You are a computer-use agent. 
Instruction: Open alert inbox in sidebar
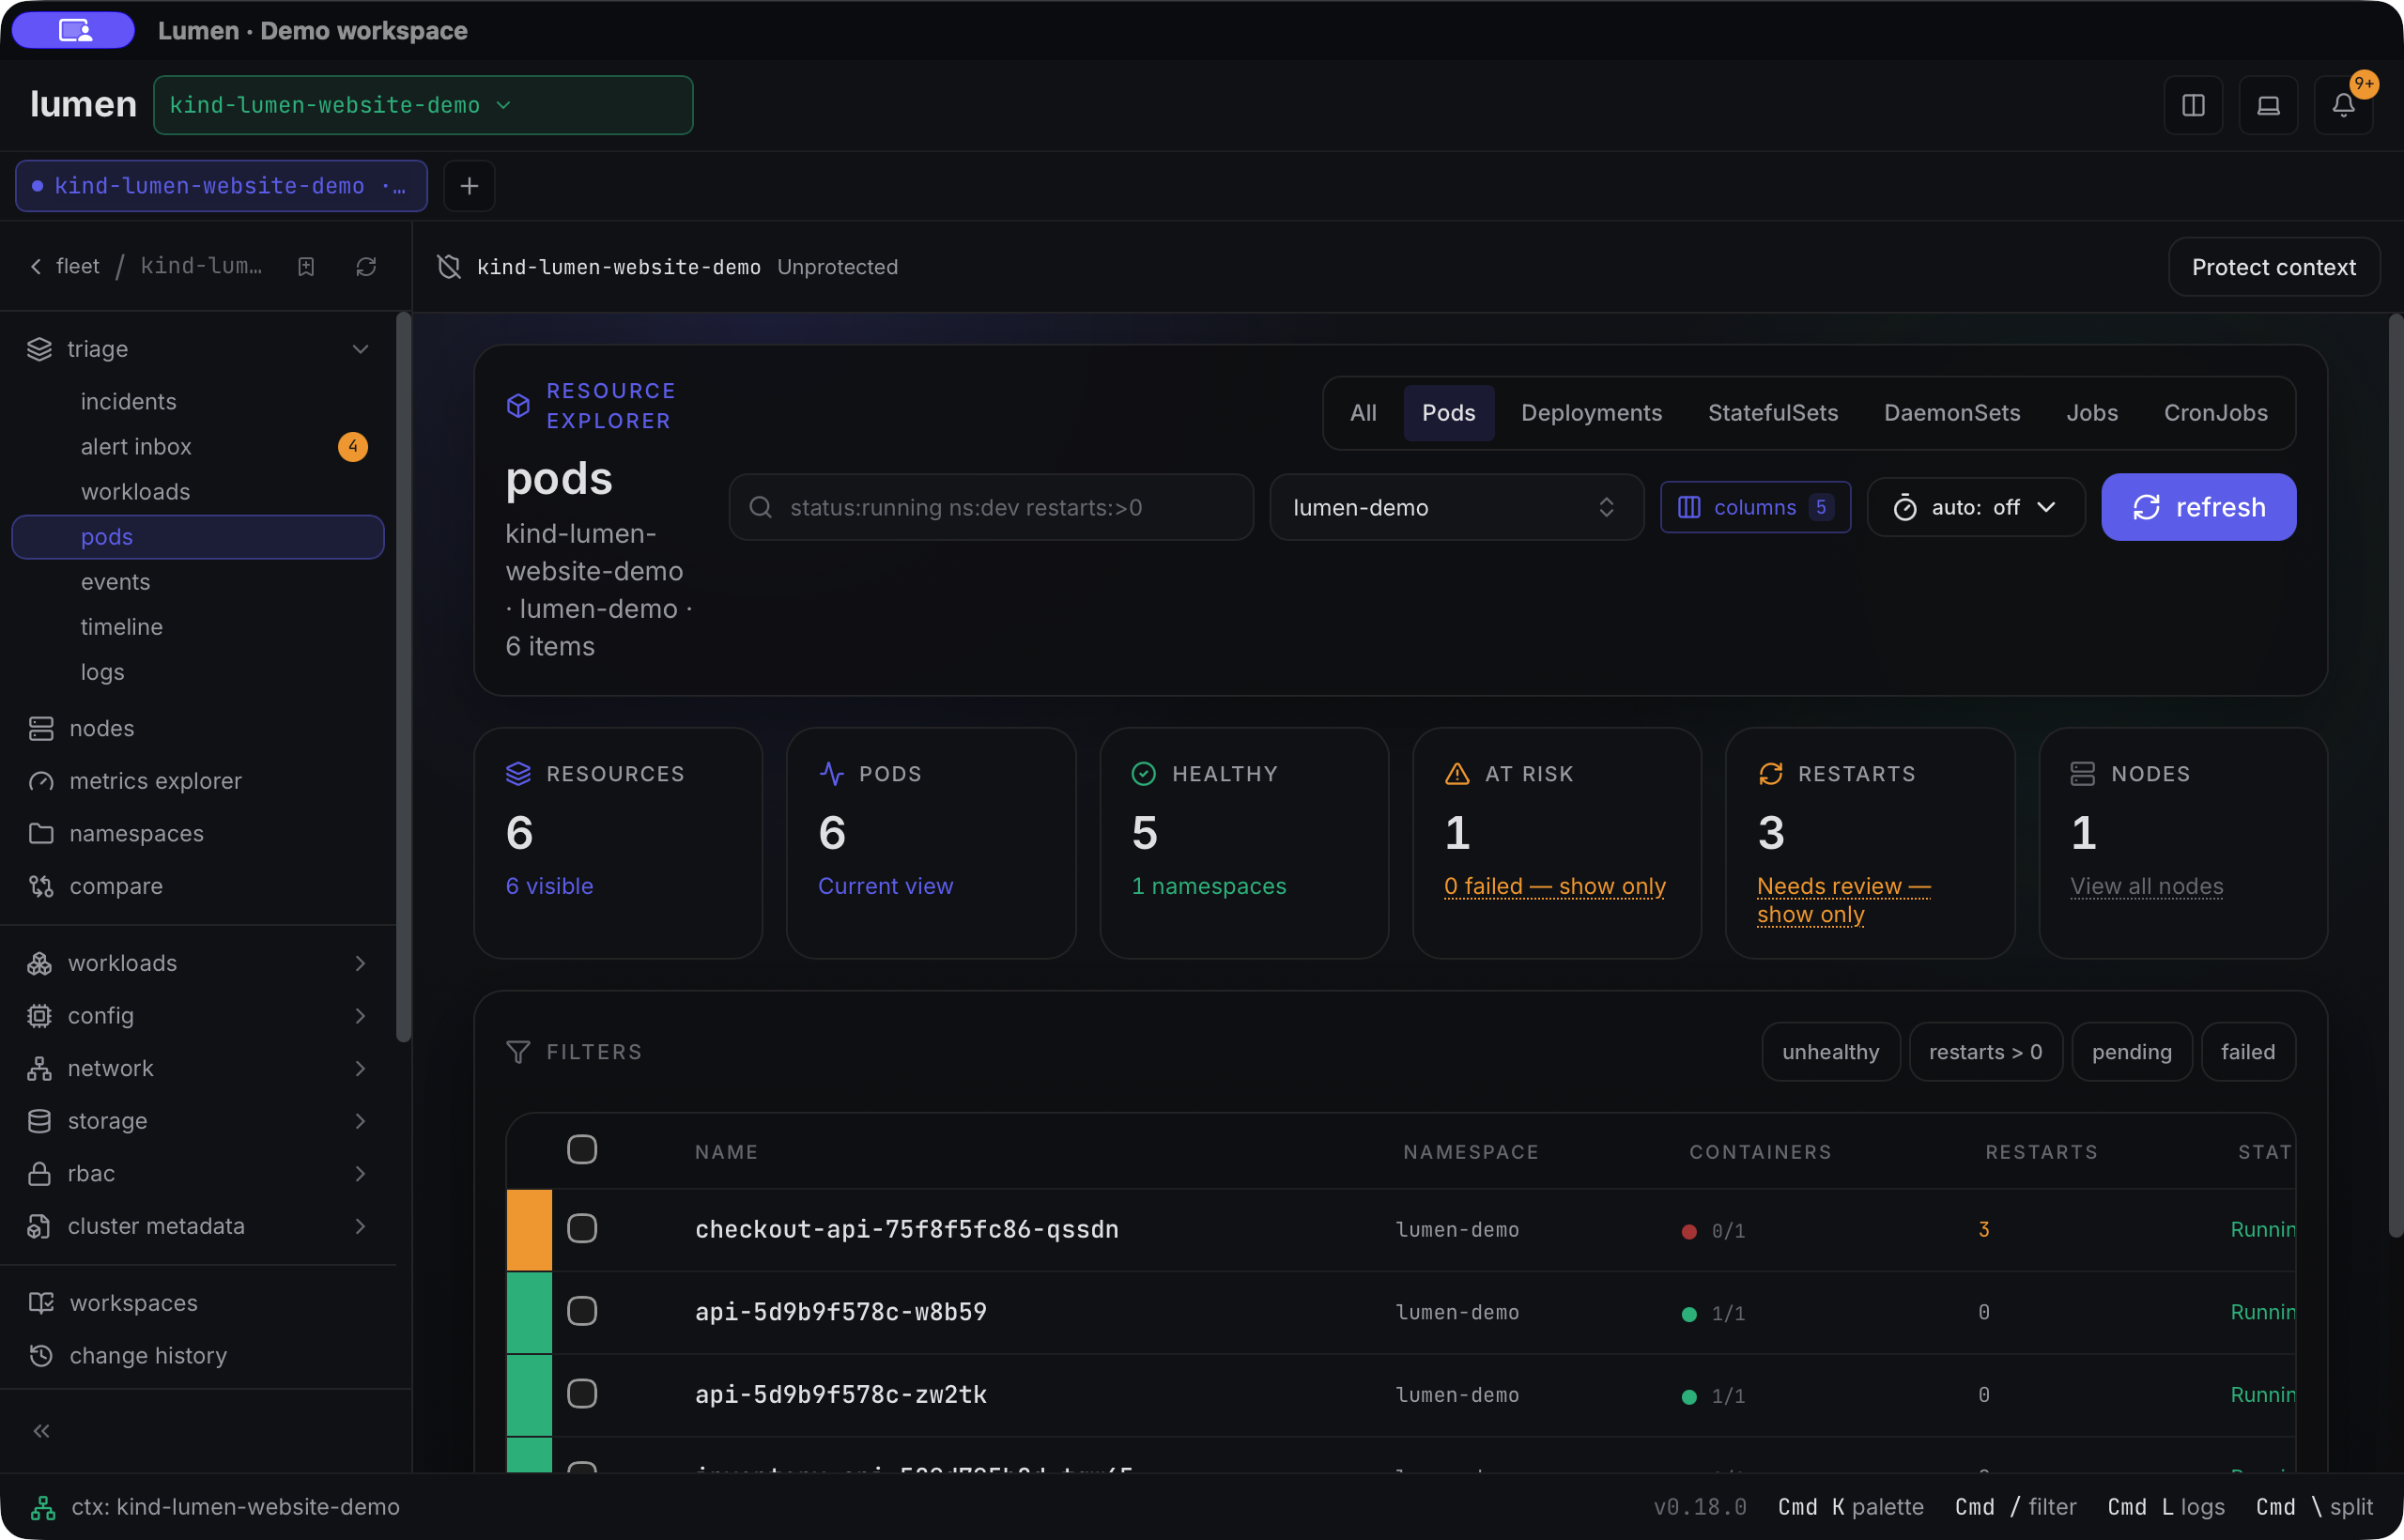[198, 447]
